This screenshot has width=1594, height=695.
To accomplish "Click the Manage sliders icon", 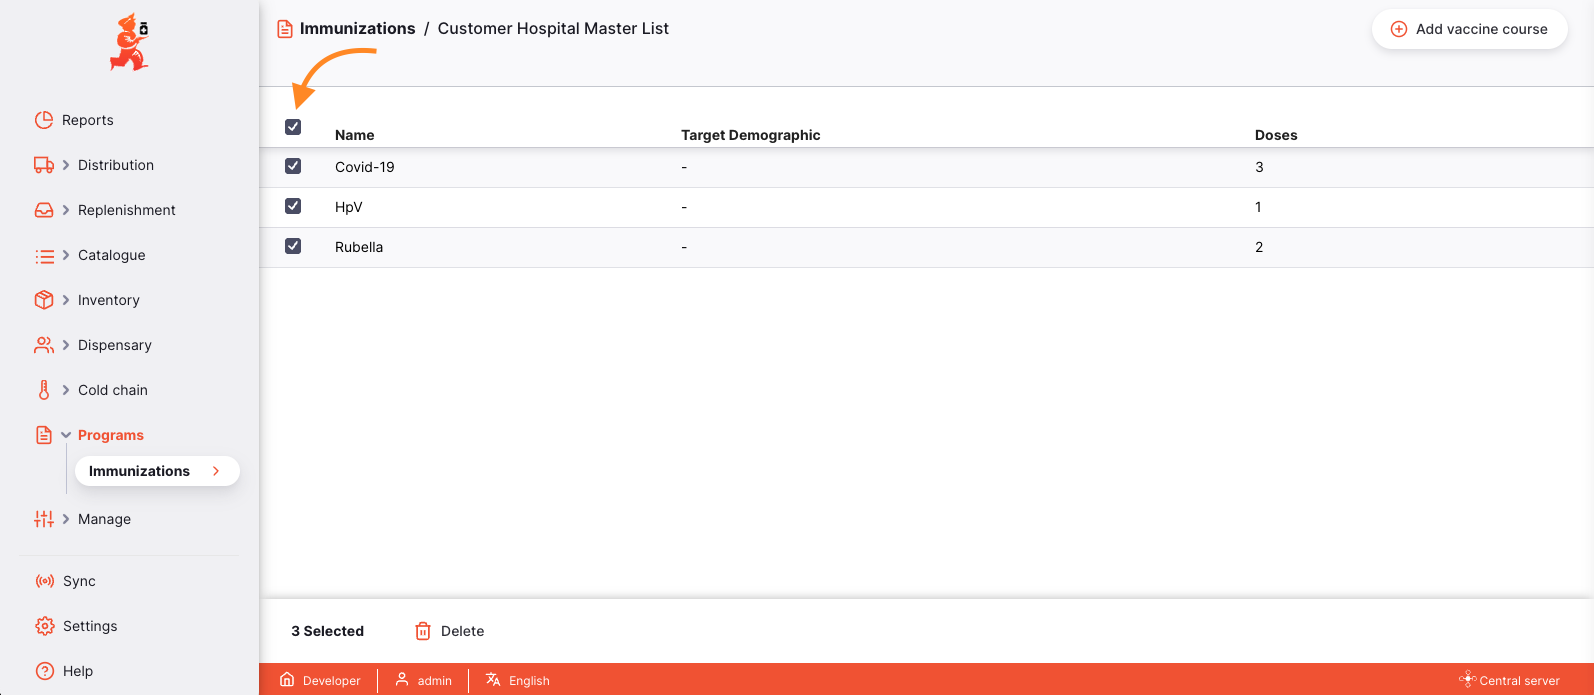I will 44,519.
